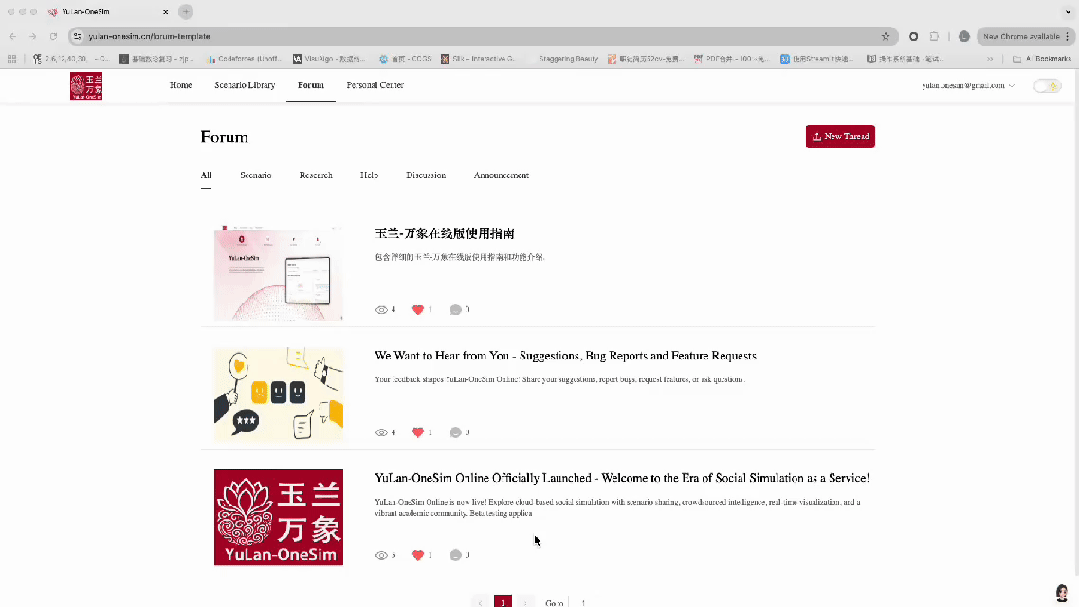Click views eye icon on first thread
This screenshot has height=607, width=1079.
tap(381, 310)
